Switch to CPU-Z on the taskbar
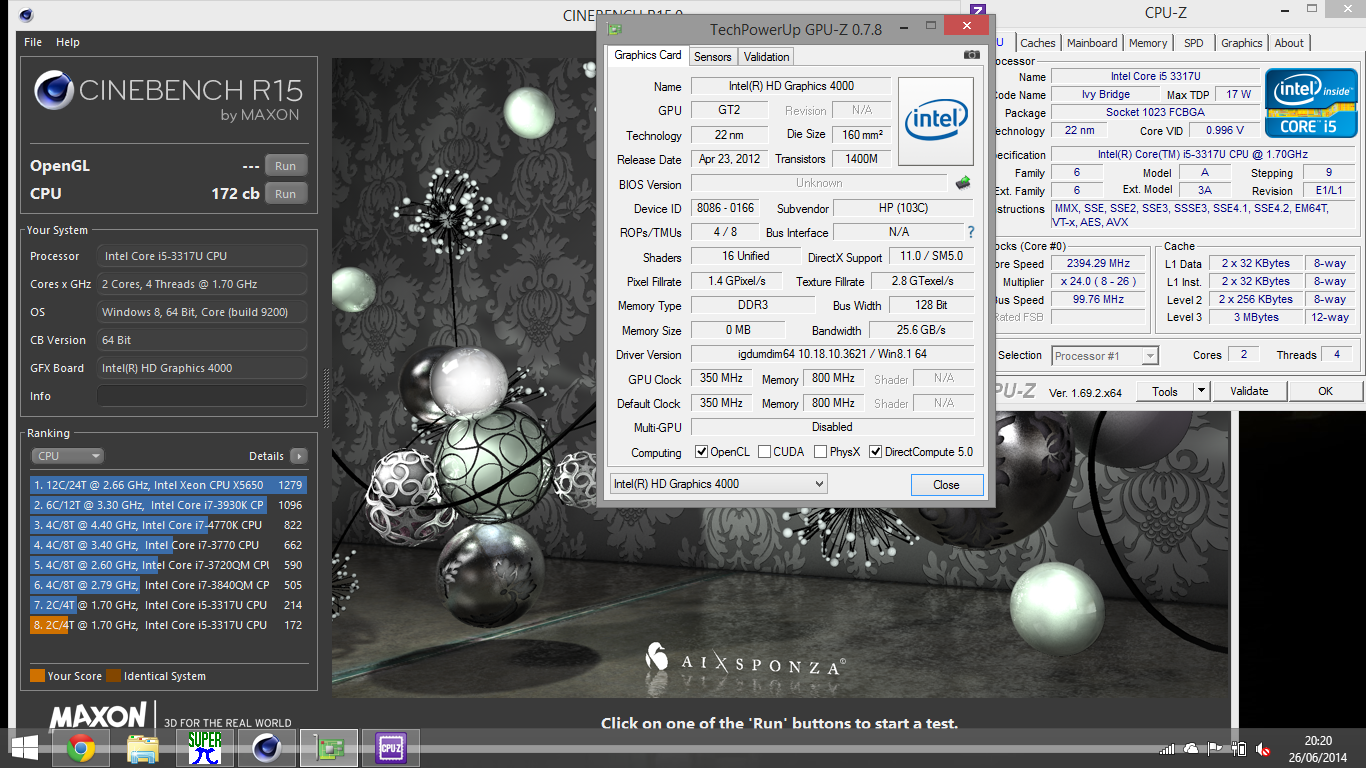Viewport: 1366px width, 768px height. pos(390,748)
